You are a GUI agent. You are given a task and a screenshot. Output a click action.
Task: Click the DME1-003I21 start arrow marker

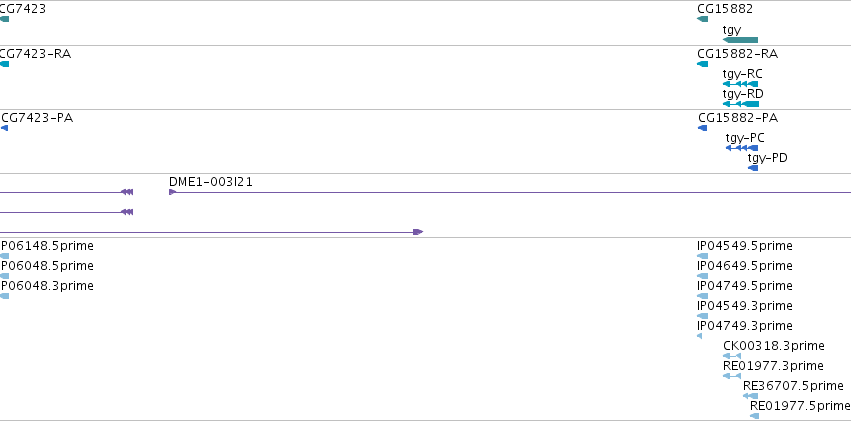coord(173,192)
